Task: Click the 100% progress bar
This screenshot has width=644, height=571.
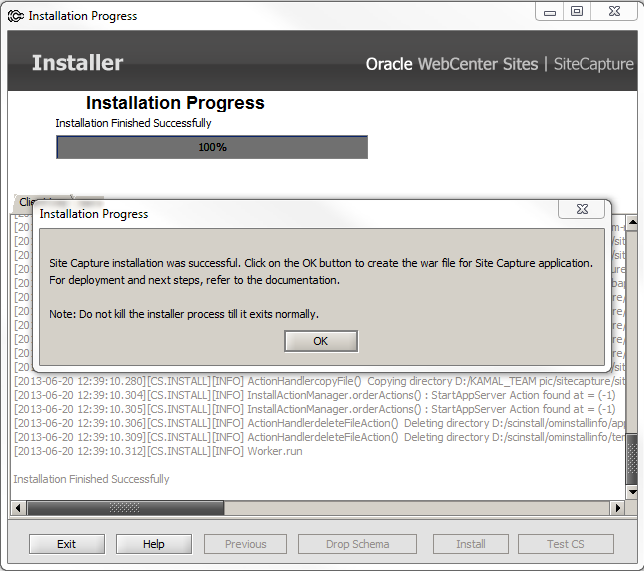Action: coord(212,147)
